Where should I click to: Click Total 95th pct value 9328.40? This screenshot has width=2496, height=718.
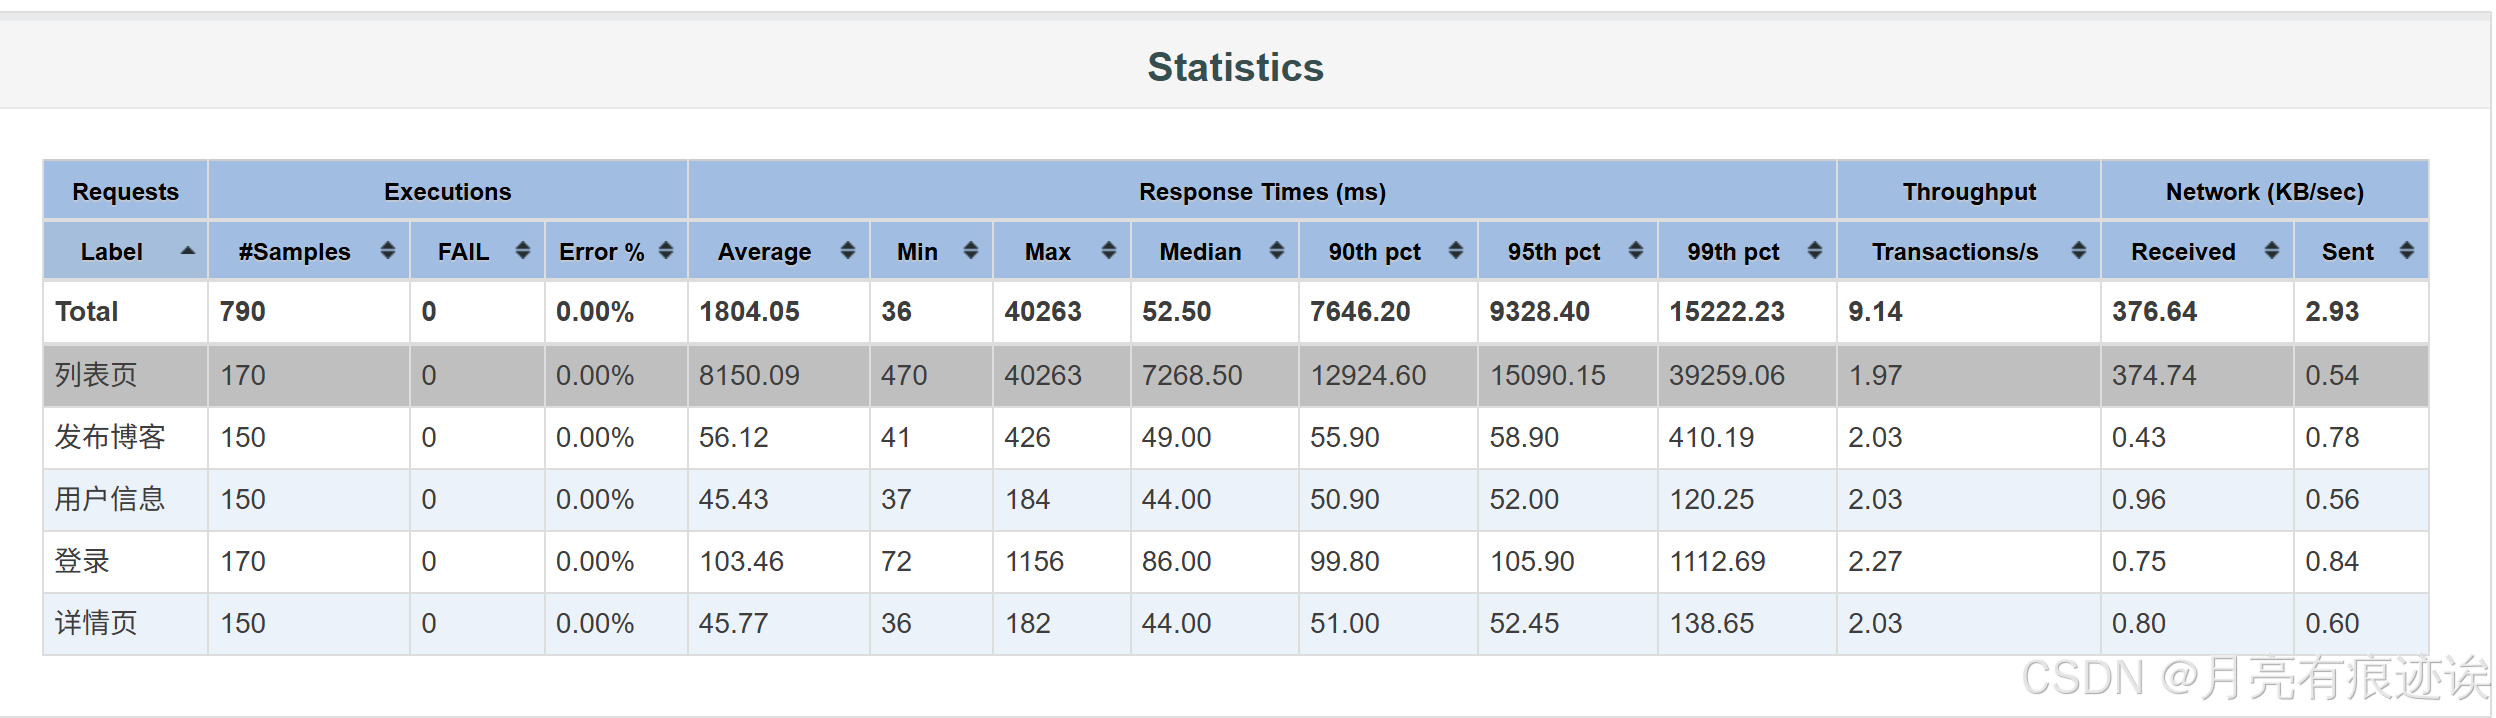pos(1539,312)
